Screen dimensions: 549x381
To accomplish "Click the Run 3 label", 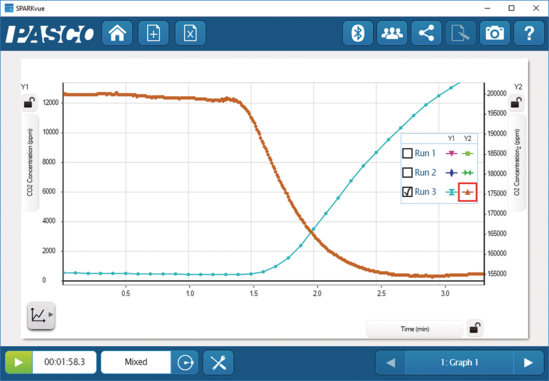I will (425, 192).
